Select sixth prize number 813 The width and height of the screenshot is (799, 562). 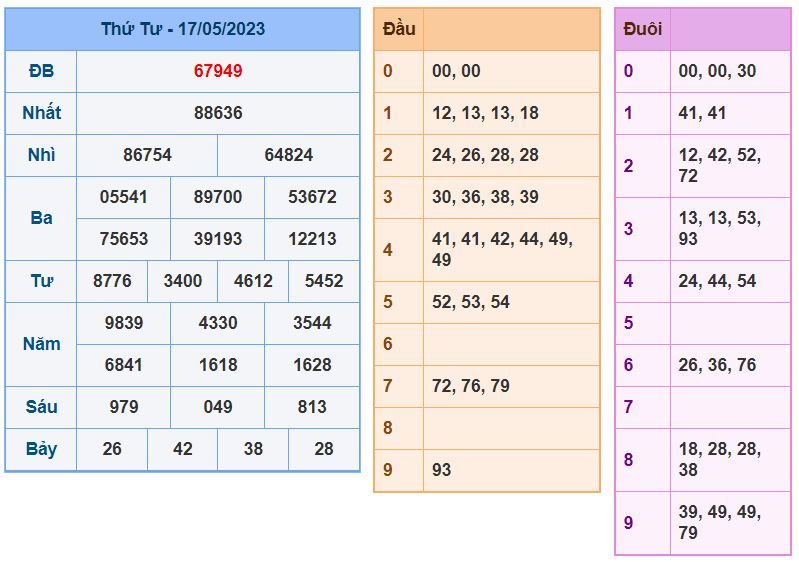(312, 407)
